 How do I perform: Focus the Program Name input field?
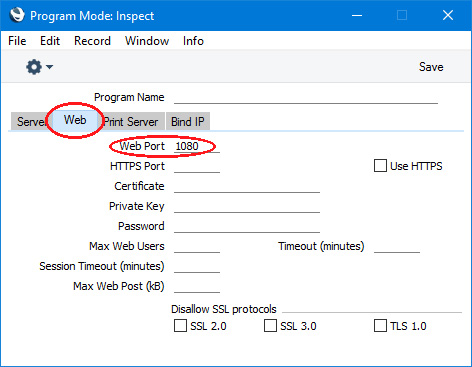(306, 97)
